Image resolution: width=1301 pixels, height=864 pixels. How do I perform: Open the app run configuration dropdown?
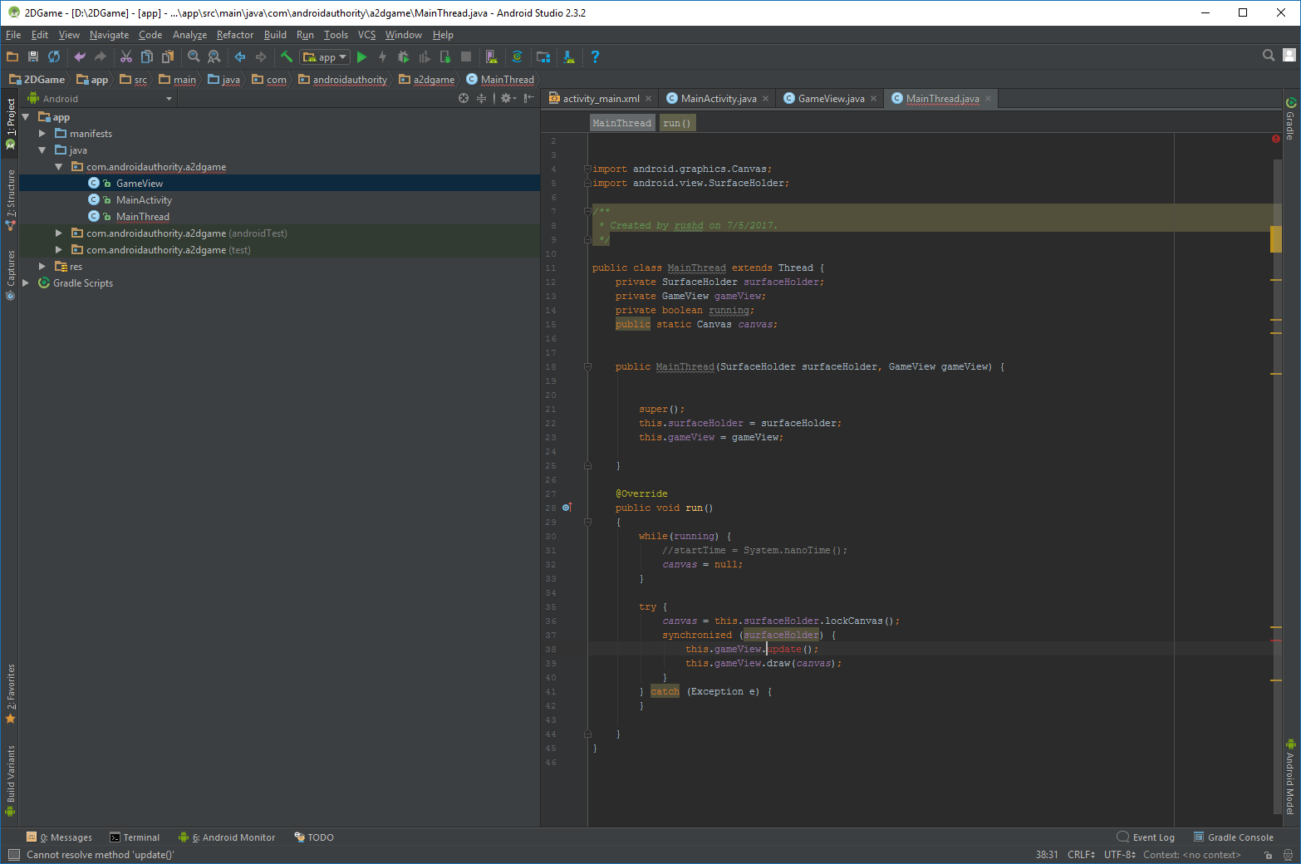coord(326,57)
